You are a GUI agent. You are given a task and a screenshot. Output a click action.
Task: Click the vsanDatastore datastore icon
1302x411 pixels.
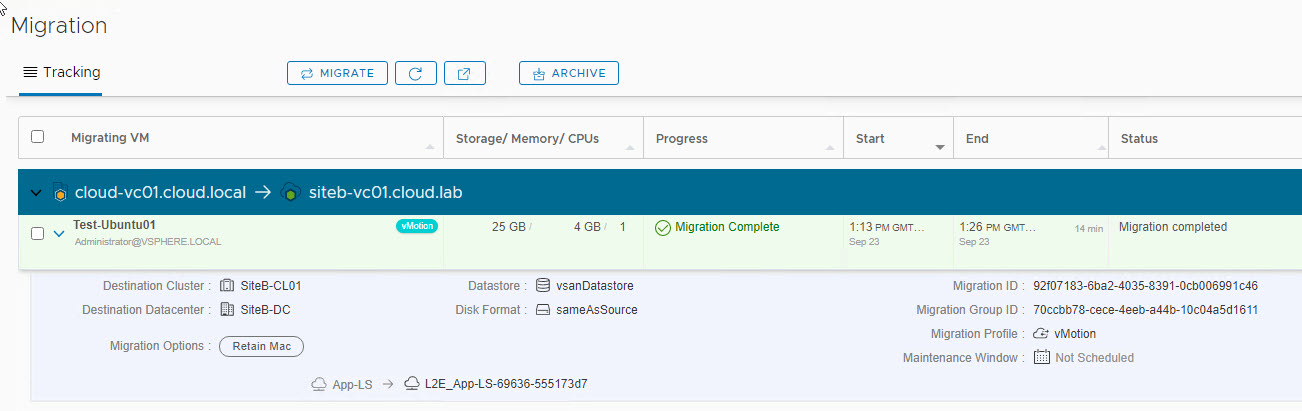[543, 285]
